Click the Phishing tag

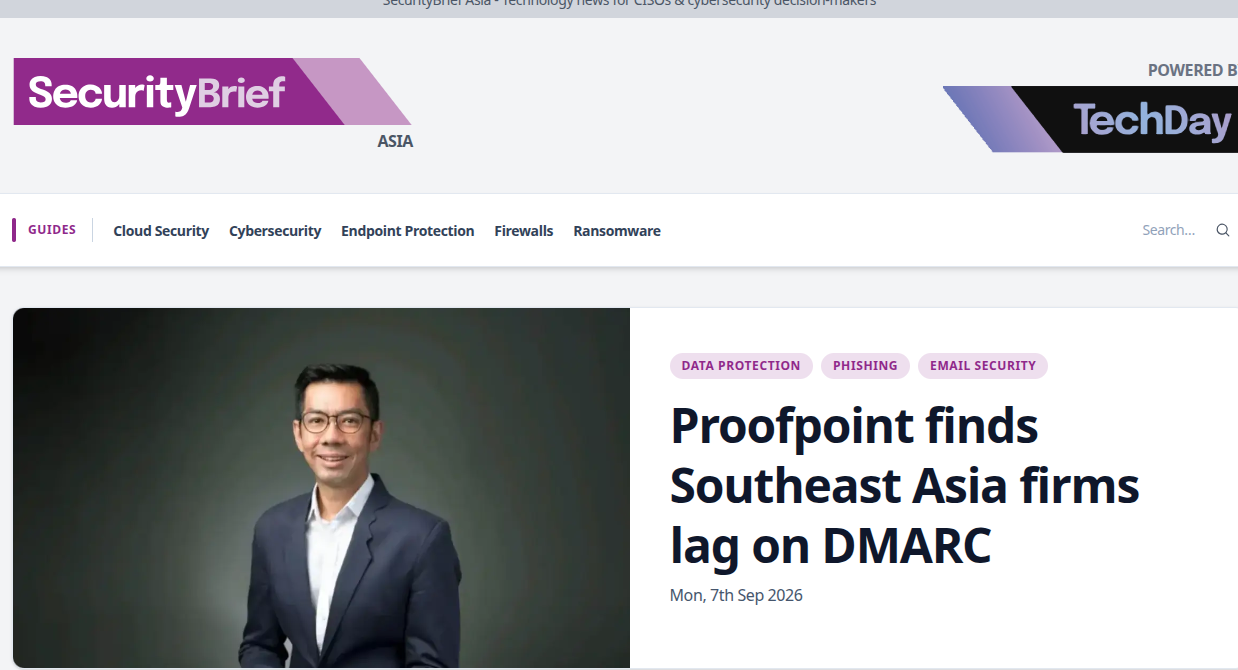[x=865, y=366]
